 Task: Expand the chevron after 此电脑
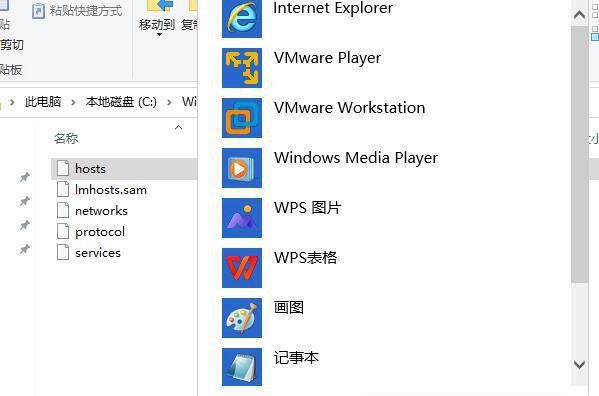point(73,102)
